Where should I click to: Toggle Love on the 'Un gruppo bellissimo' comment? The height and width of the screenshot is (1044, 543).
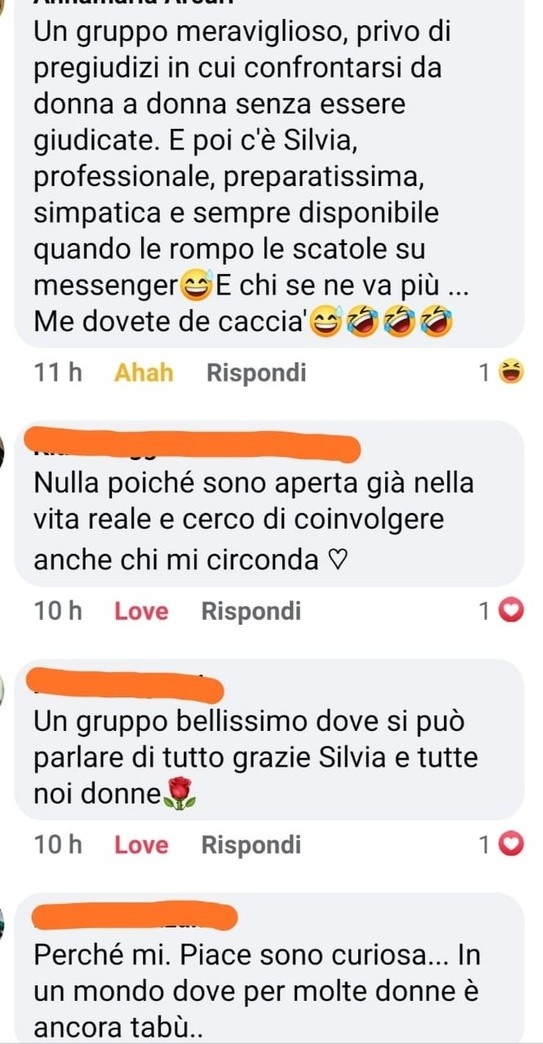[141, 845]
